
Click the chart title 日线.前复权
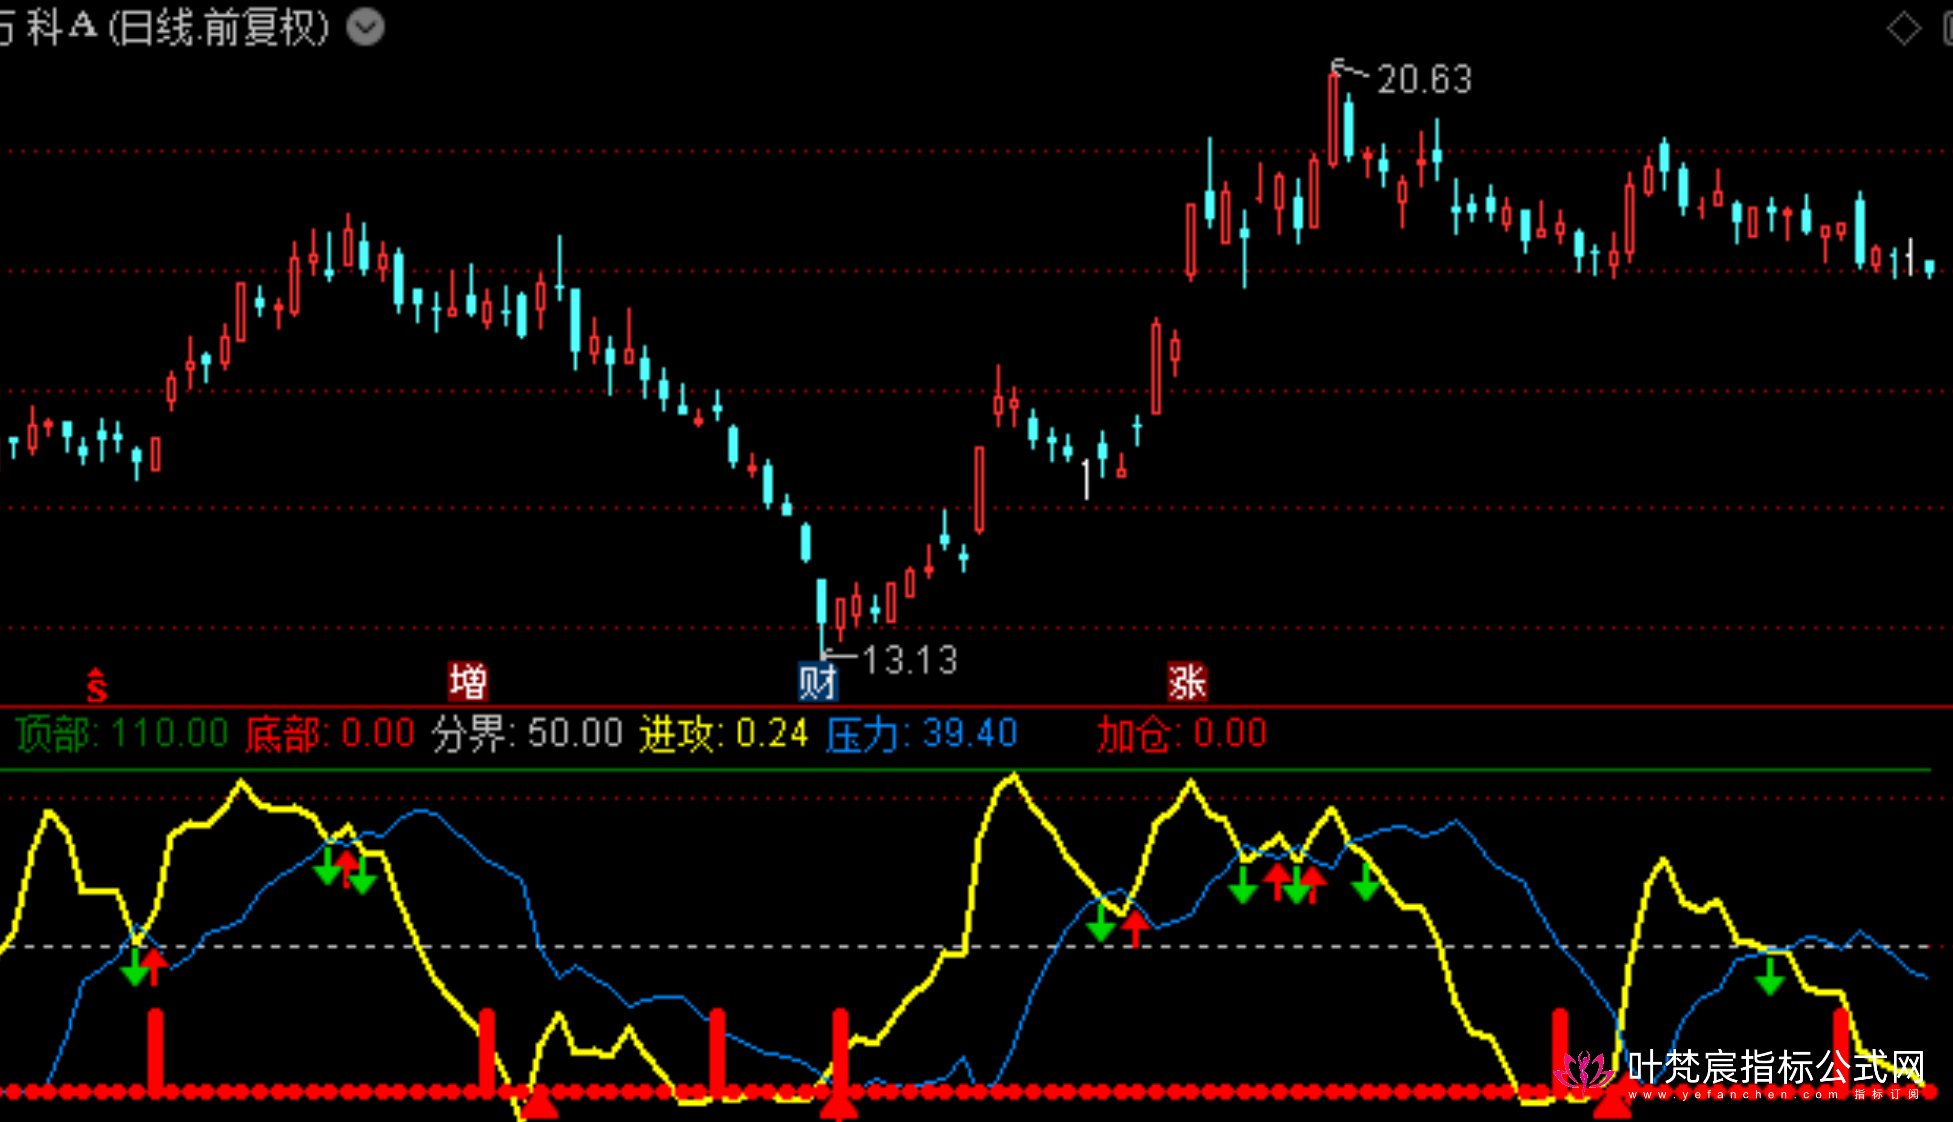[x=219, y=27]
